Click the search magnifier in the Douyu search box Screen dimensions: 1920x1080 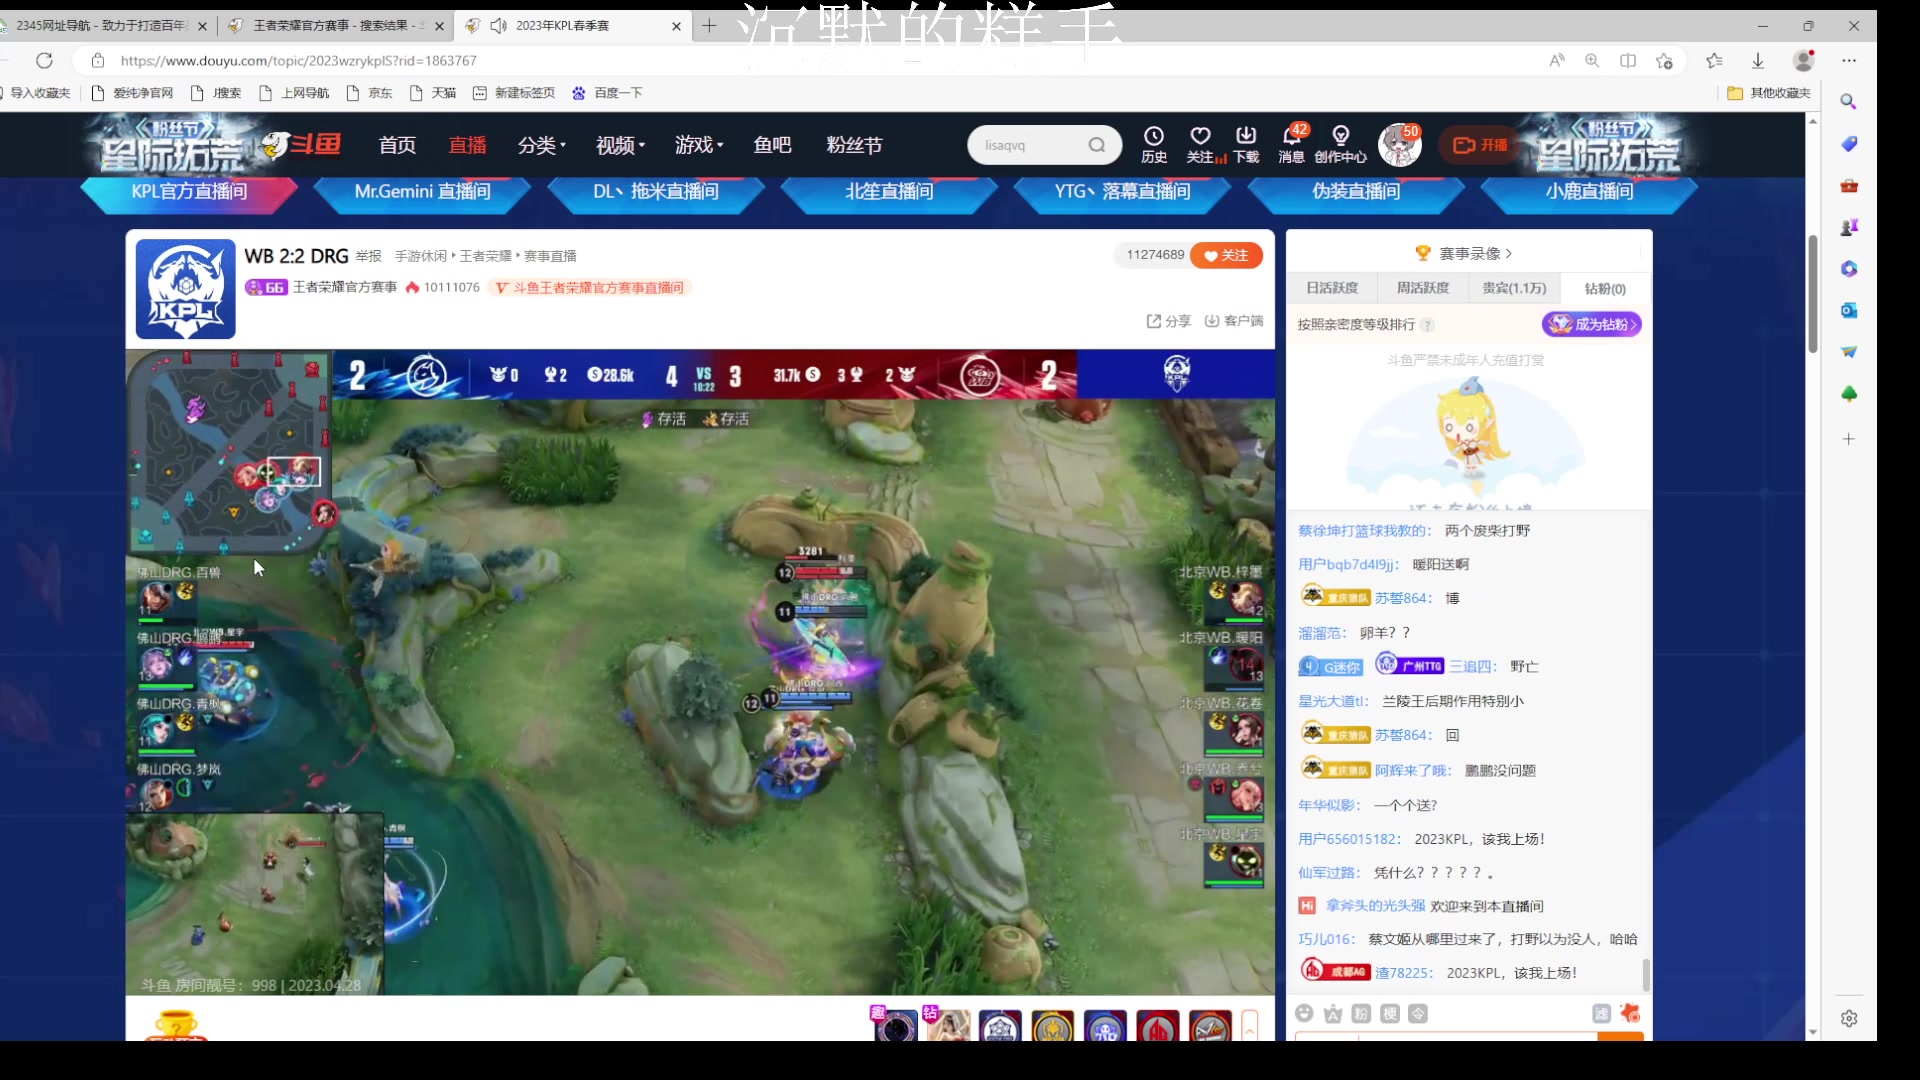[1097, 145]
